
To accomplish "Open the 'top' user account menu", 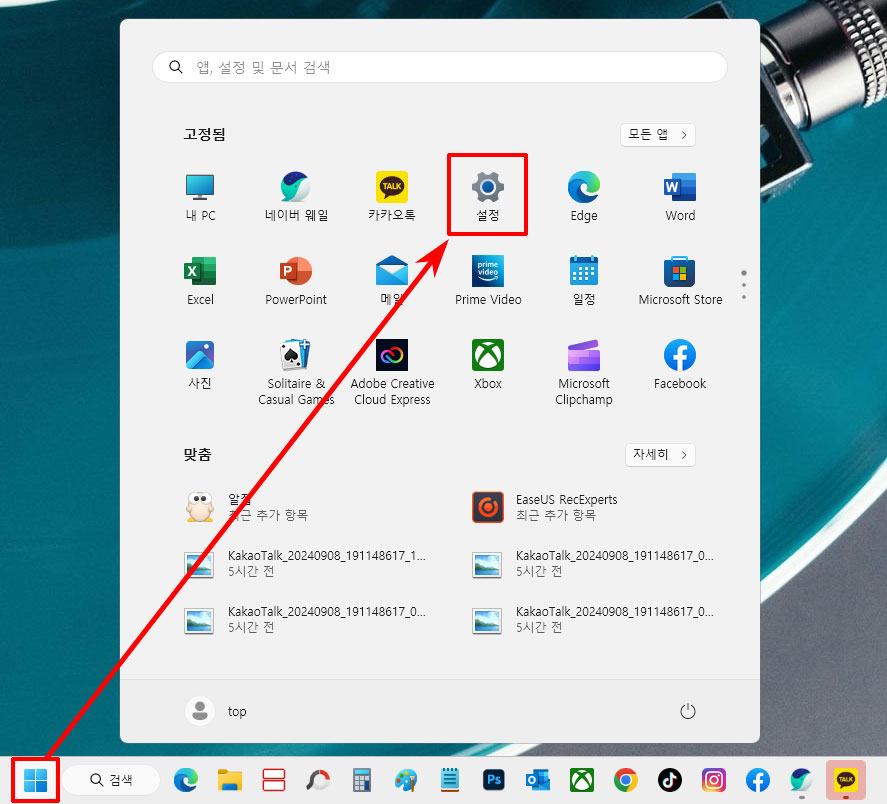I will point(216,711).
